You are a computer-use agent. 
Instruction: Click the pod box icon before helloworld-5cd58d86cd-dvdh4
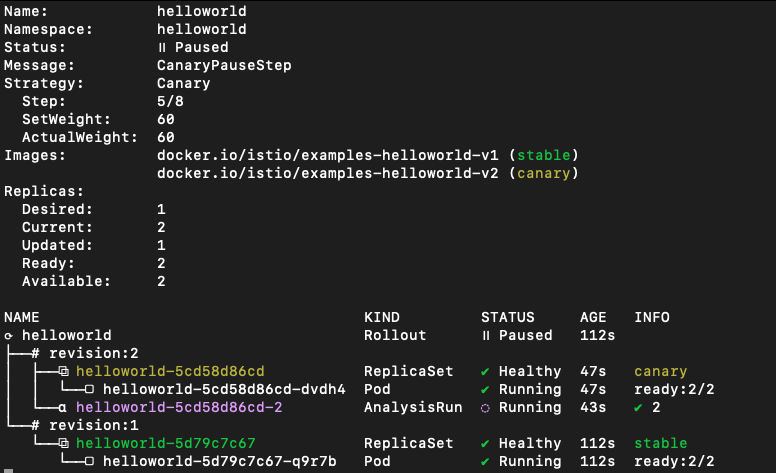(89, 389)
